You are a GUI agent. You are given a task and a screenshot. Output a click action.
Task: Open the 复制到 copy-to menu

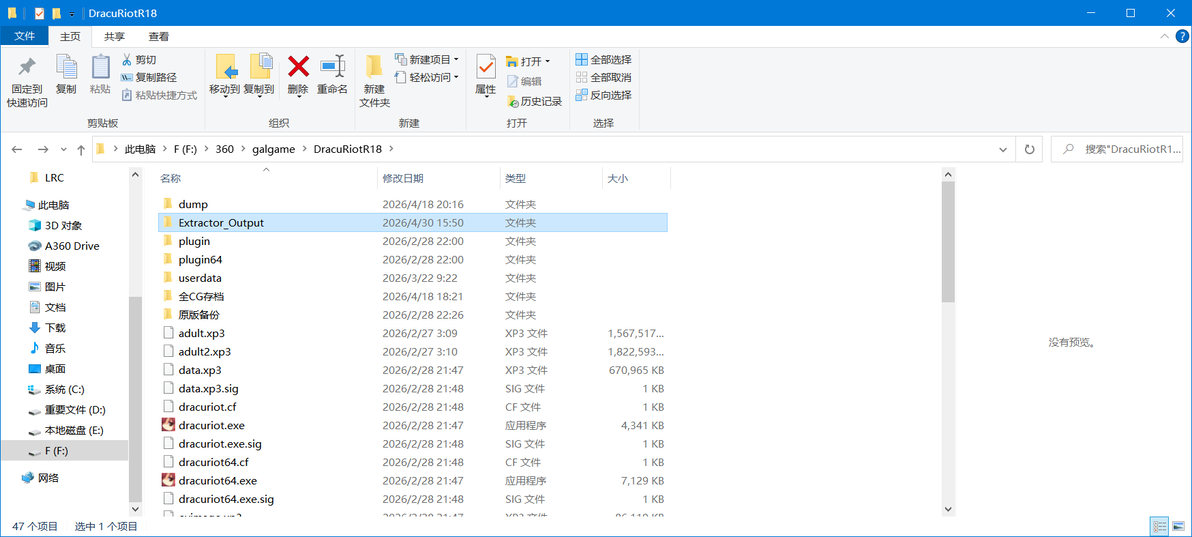click(x=259, y=76)
